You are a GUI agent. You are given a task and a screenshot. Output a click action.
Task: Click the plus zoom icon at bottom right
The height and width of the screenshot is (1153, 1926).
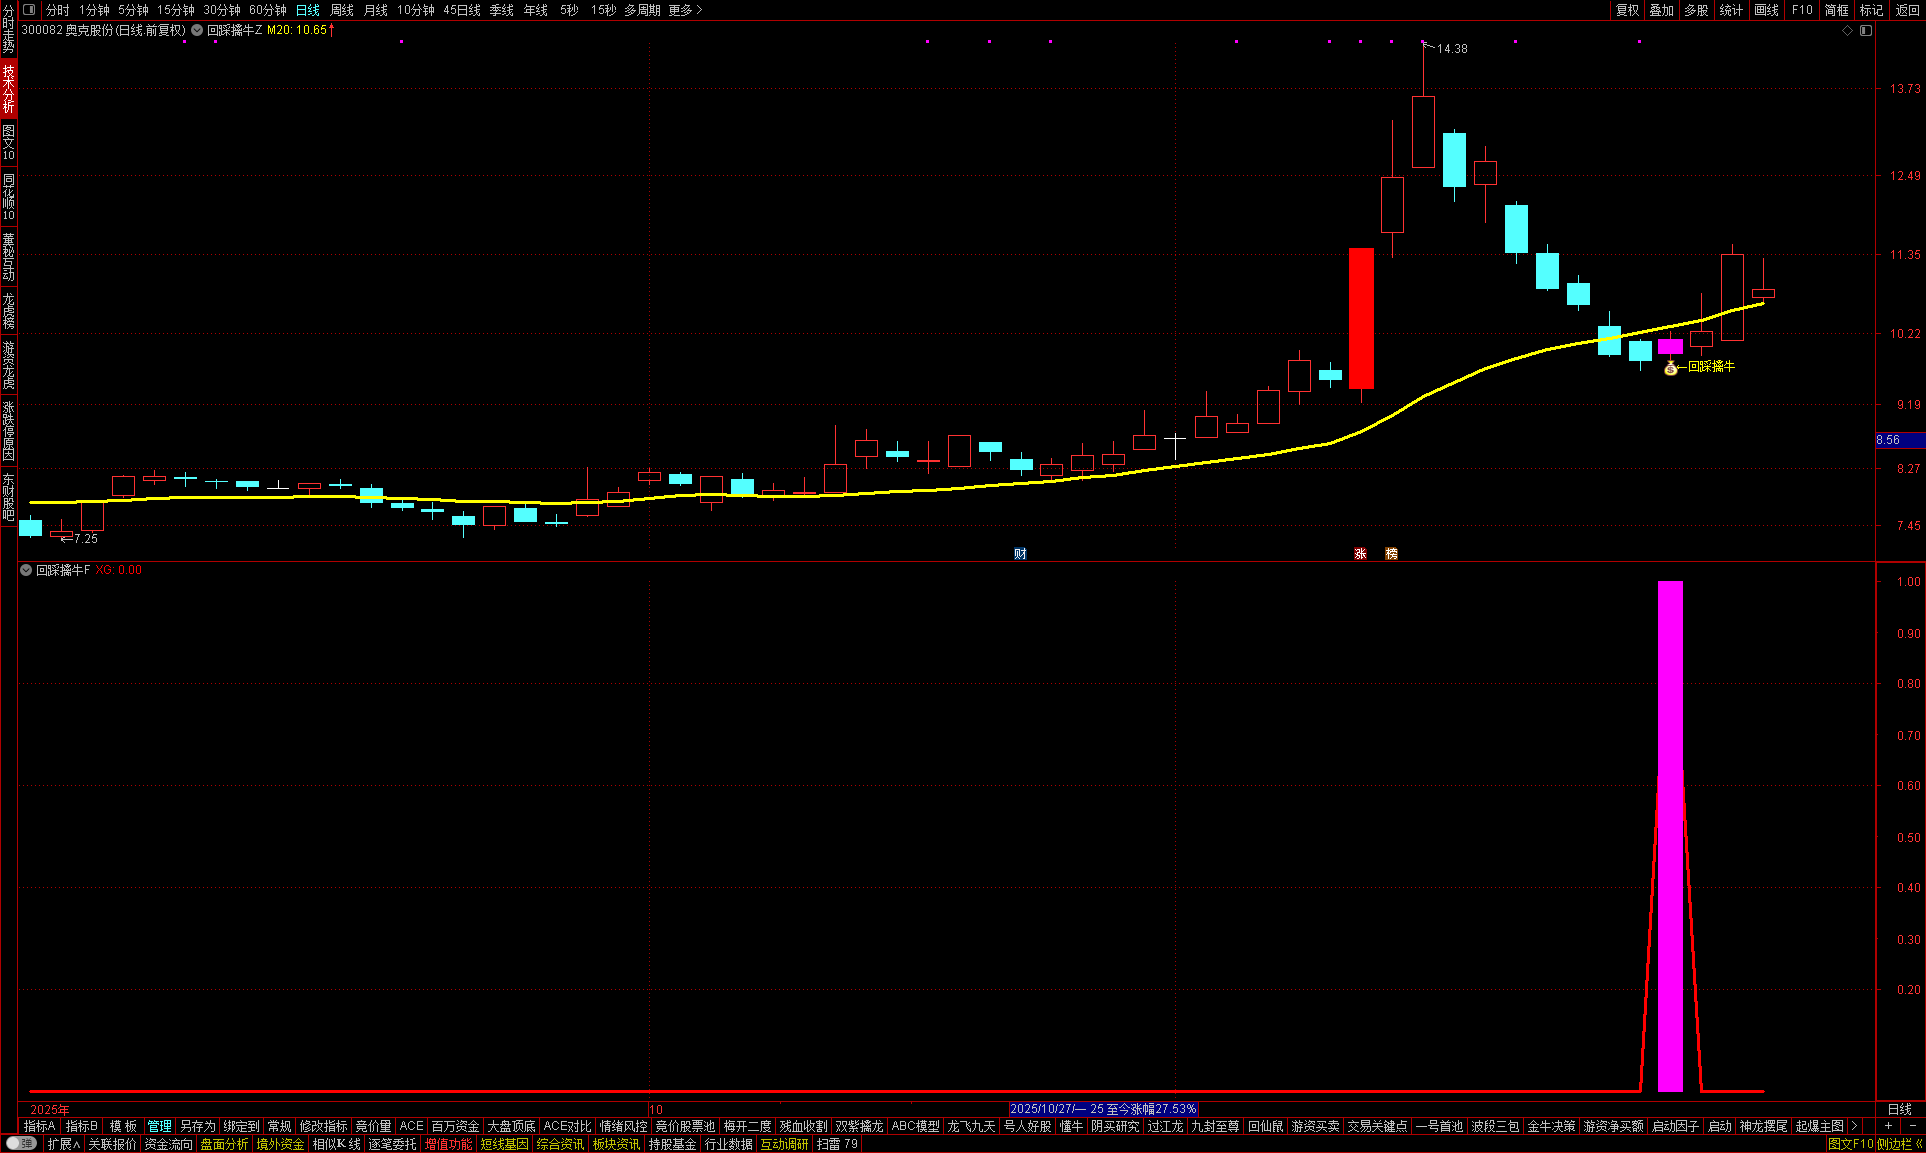1888,1126
